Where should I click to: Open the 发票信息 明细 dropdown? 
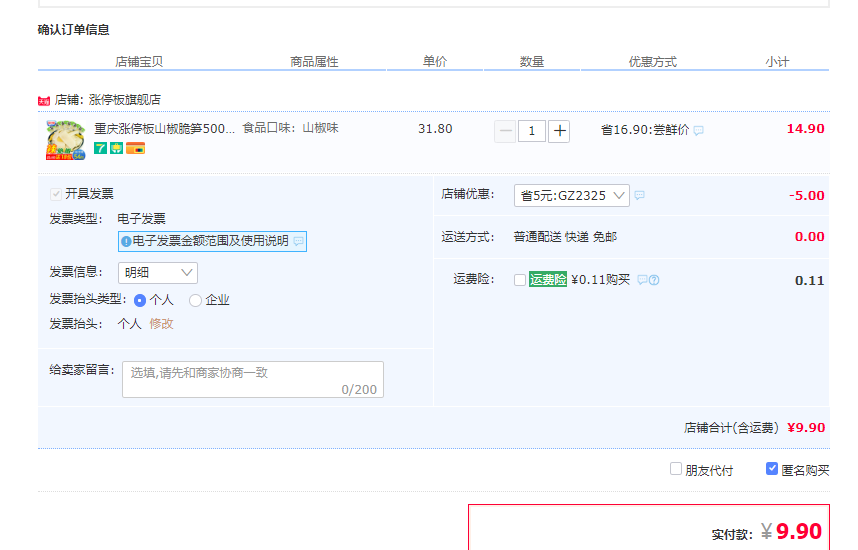point(158,273)
